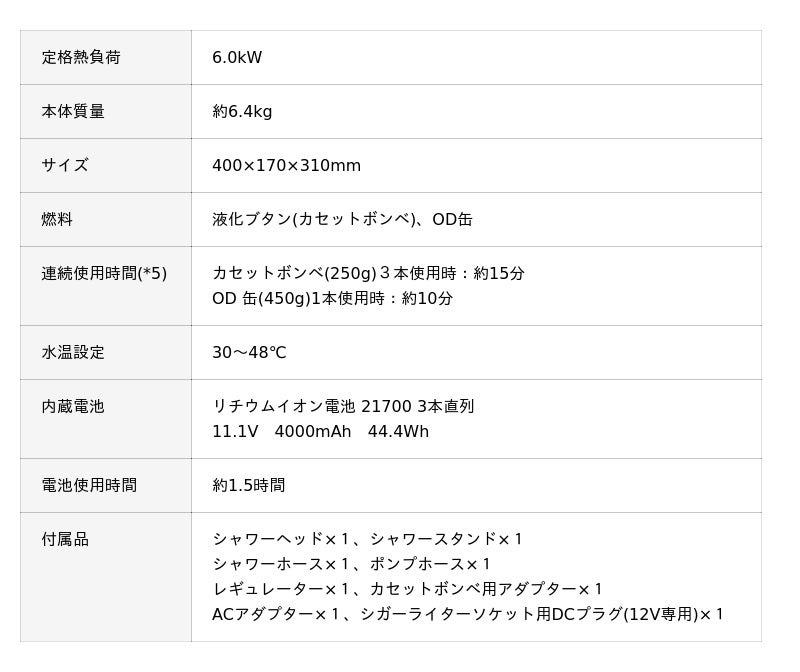
Task: Click the 約6.4kg weight value
Action: click(242, 112)
